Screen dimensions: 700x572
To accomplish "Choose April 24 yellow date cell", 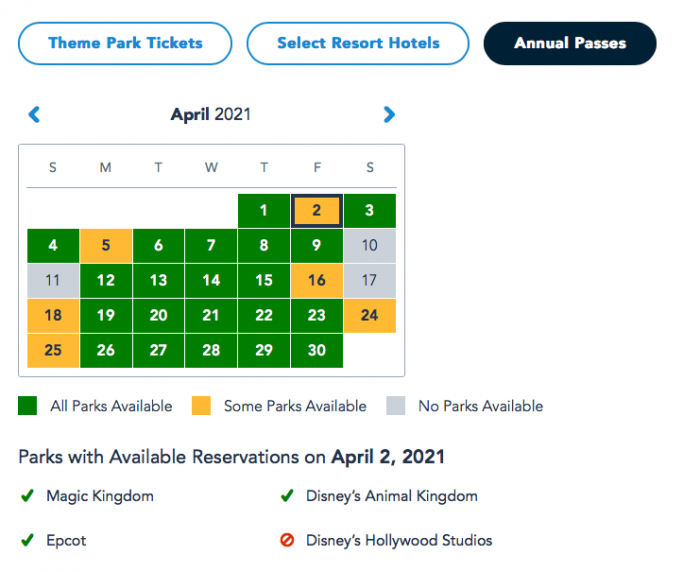I will (369, 316).
